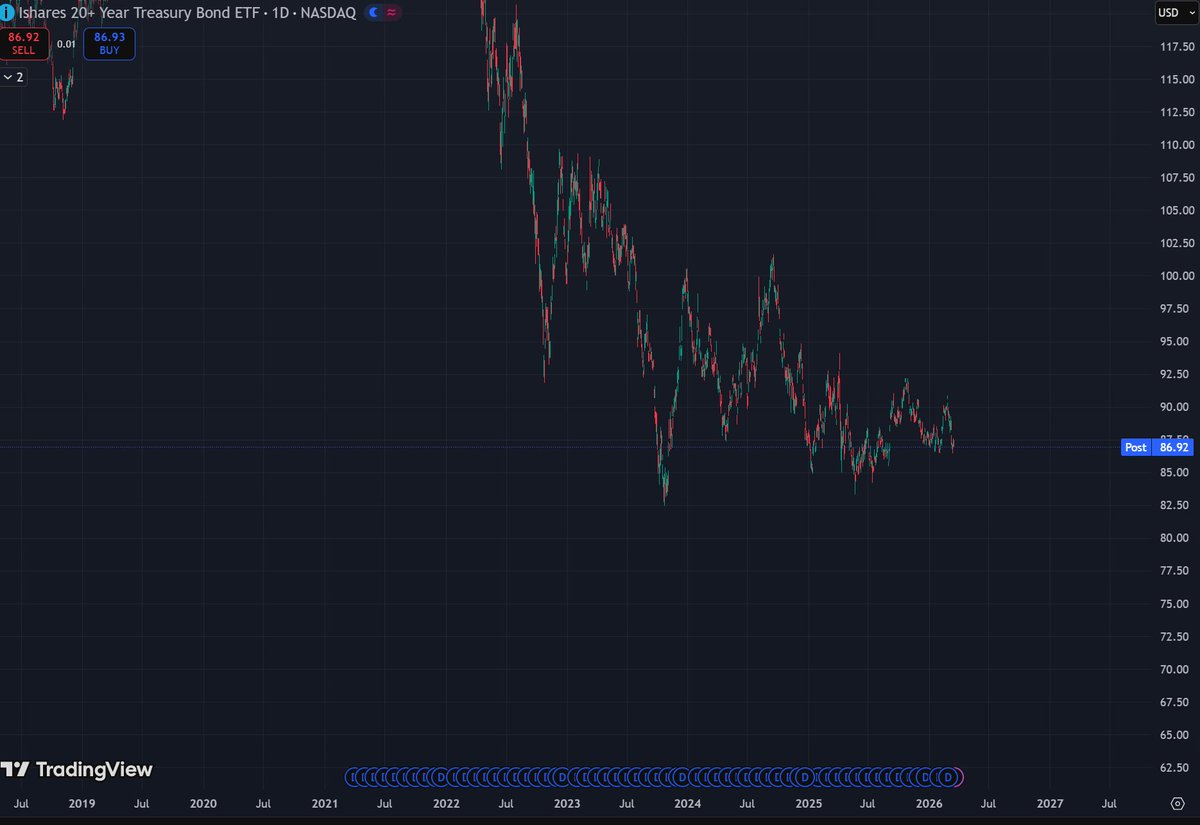Screen dimensions: 1200x825
Task: Click the pink approximate-data wave icon
Action: (x=391, y=12)
